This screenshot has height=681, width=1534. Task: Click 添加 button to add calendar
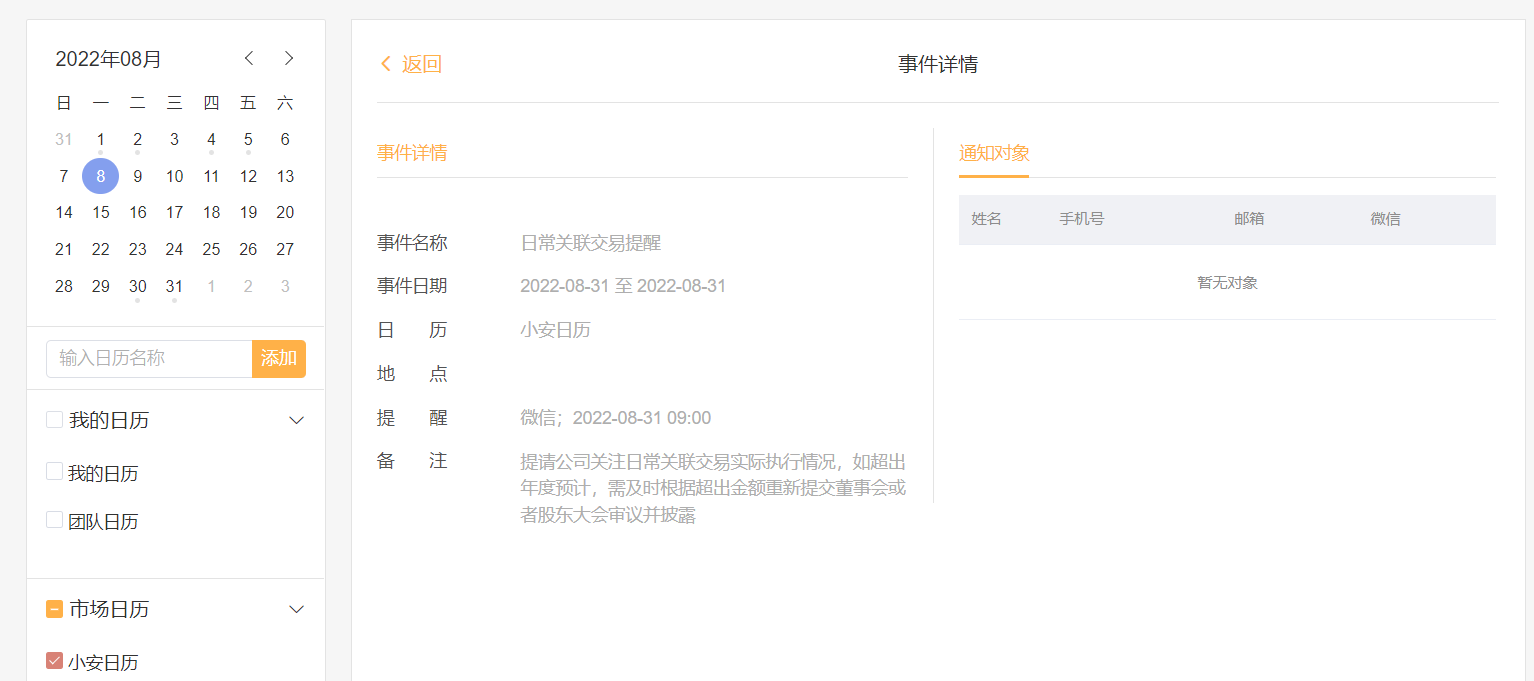pyautogui.click(x=279, y=358)
